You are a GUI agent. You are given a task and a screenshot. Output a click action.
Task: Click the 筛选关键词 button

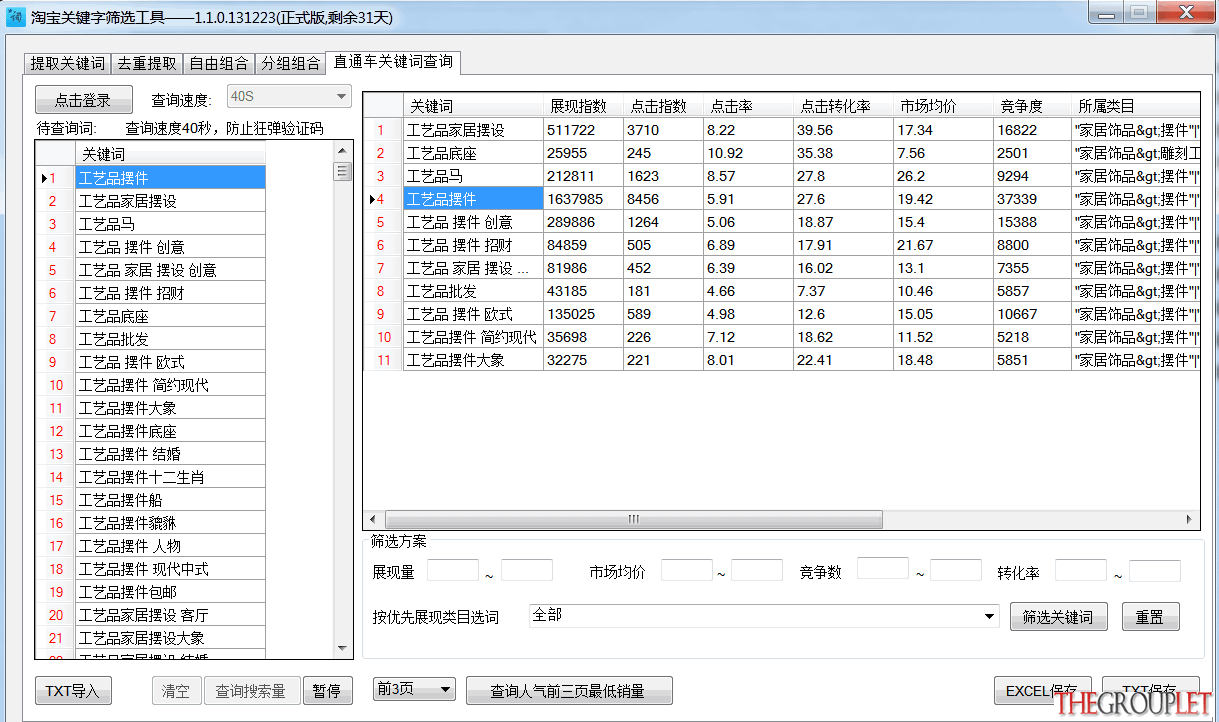point(1058,617)
